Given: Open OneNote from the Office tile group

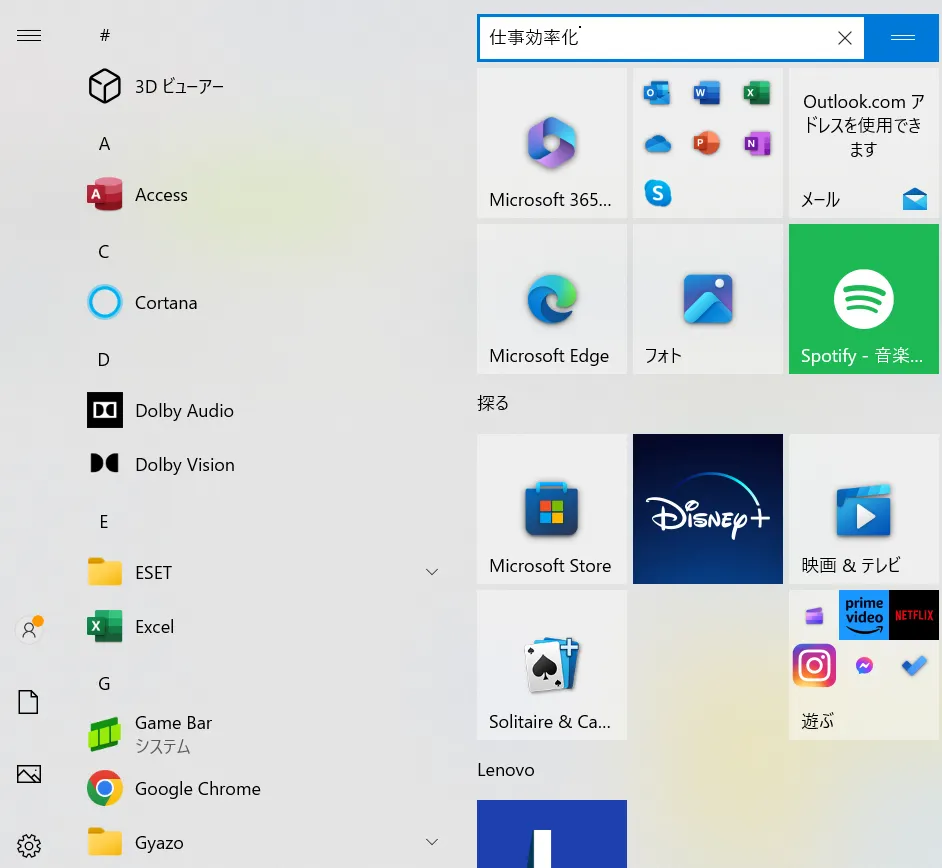Looking at the screenshot, I should 757,143.
